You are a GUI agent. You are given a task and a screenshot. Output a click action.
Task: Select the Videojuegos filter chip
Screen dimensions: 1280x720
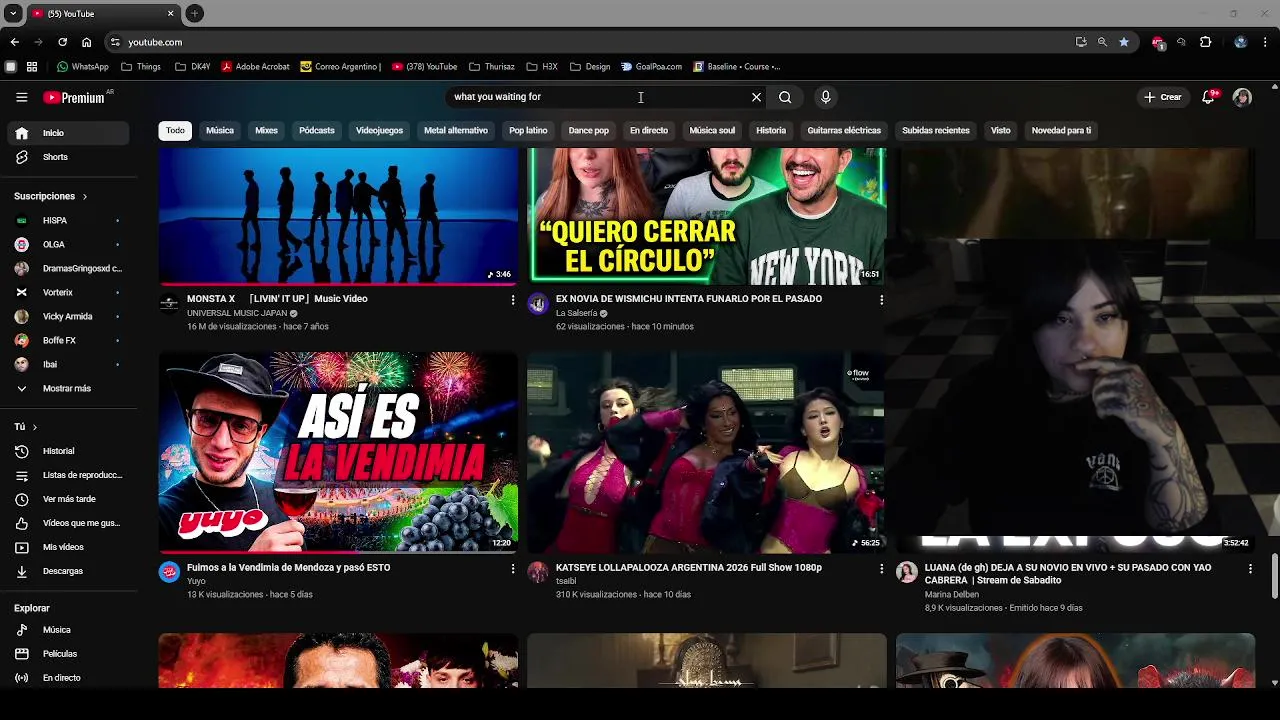(379, 131)
